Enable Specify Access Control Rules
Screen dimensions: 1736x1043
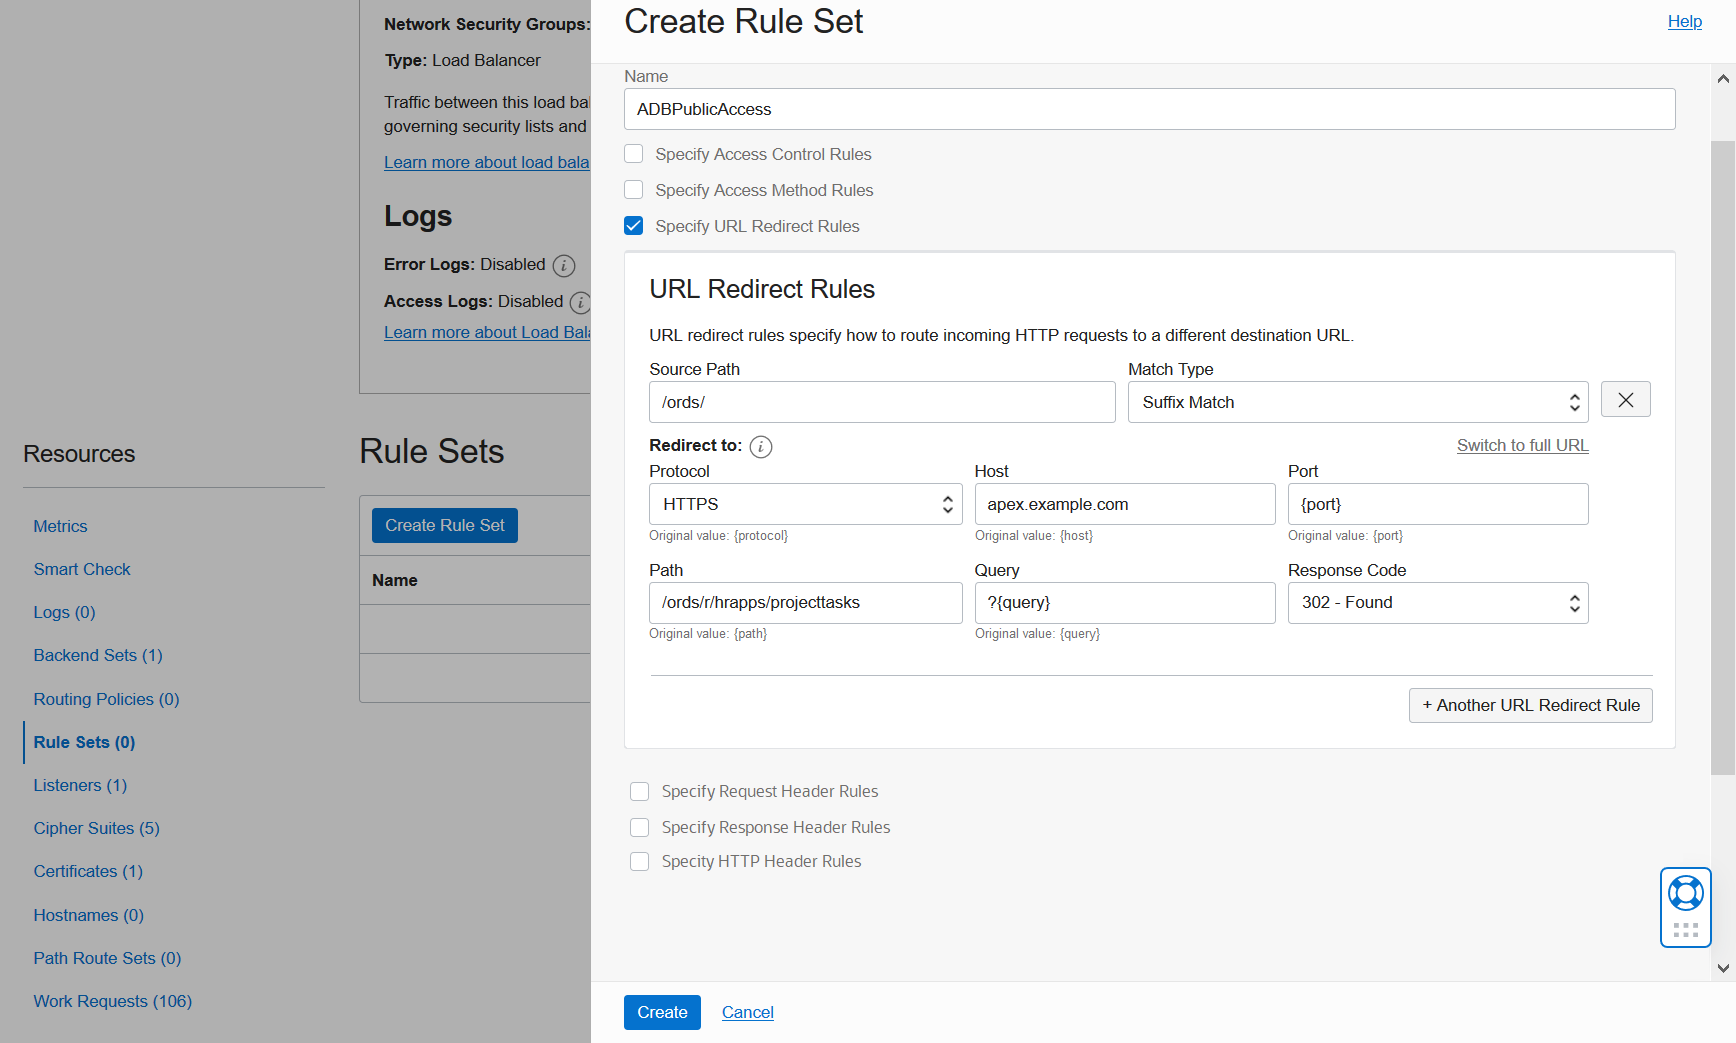pos(634,153)
